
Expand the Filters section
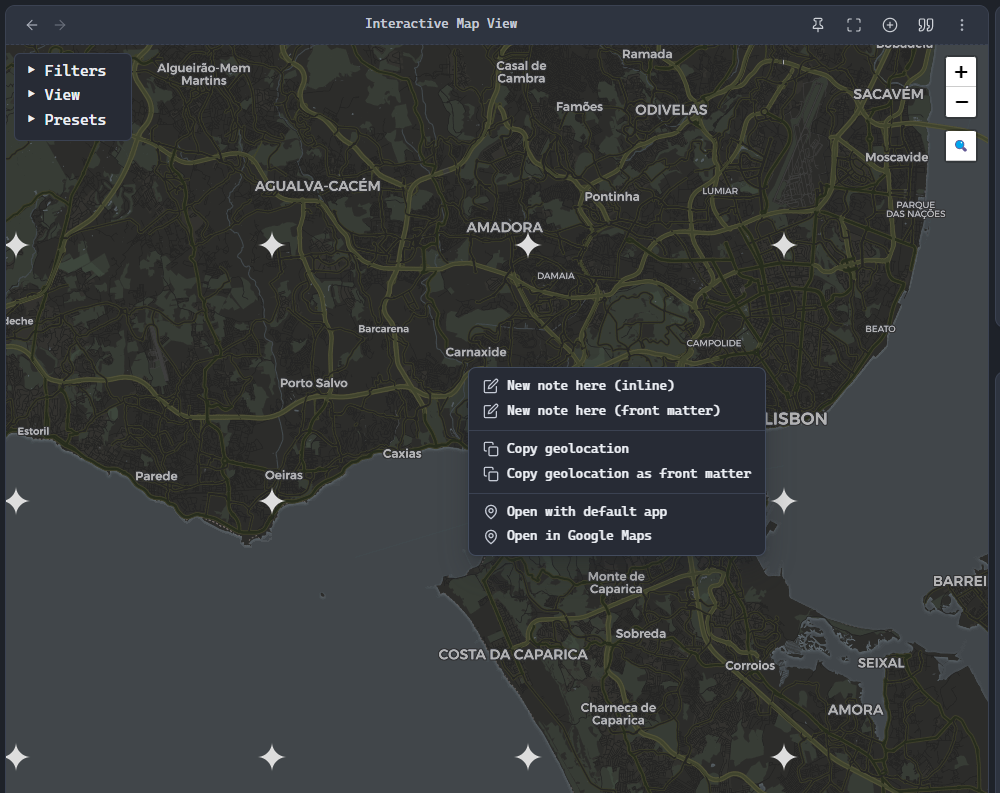click(73, 70)
